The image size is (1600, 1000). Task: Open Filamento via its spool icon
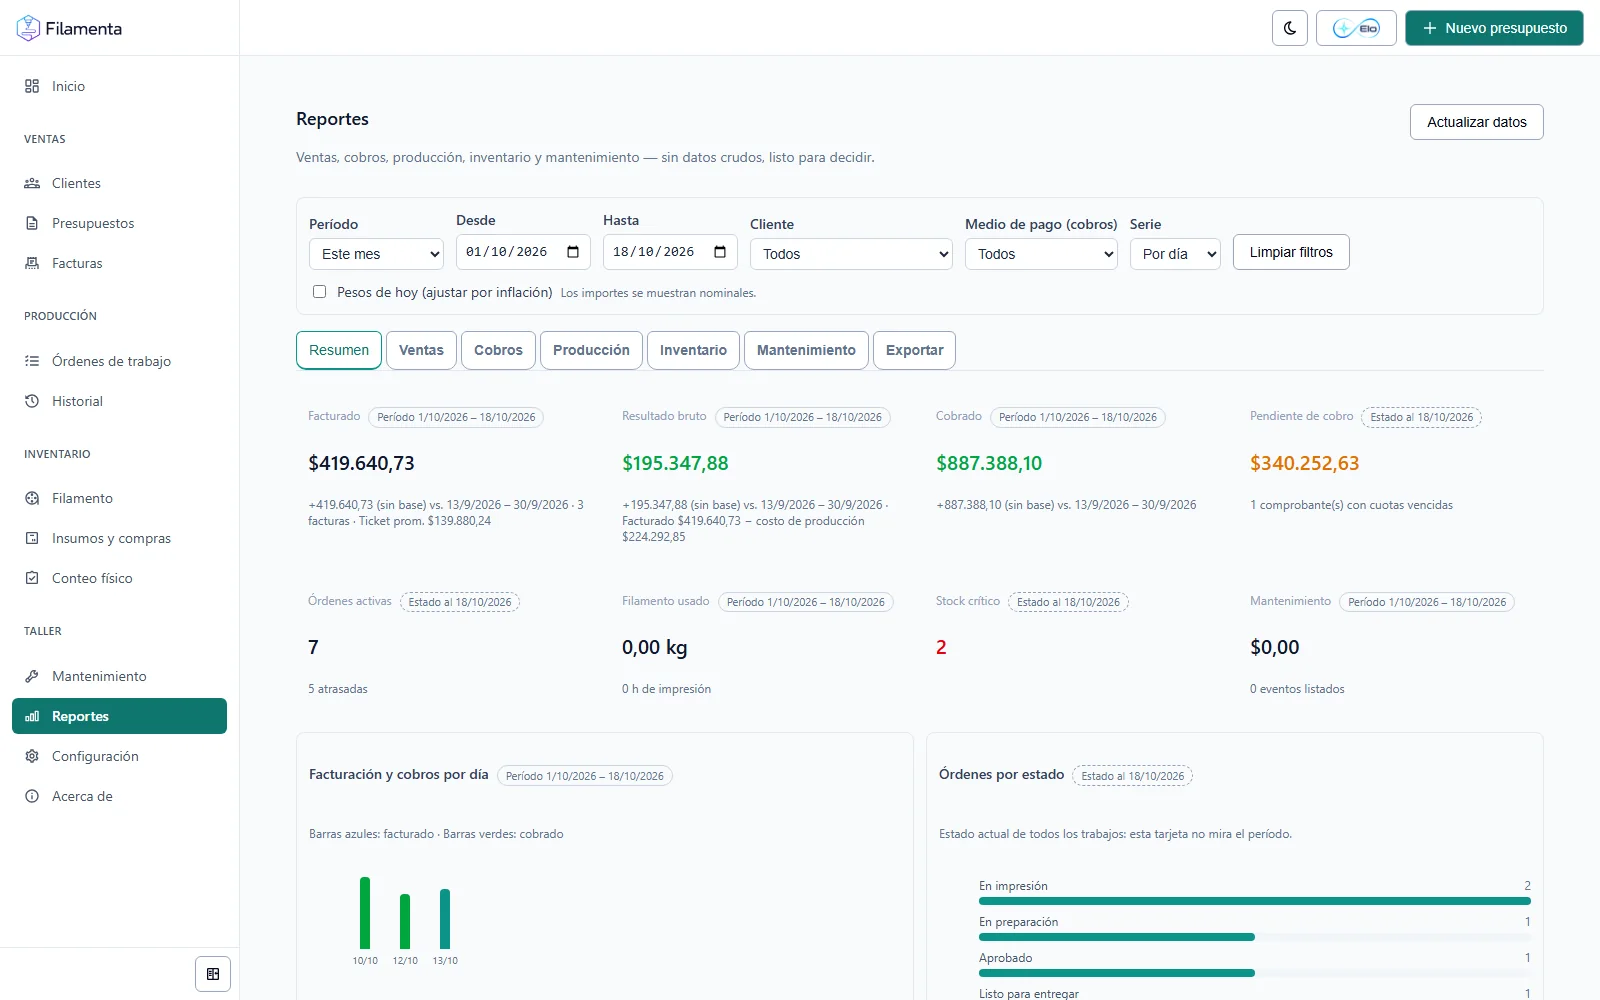32,498
